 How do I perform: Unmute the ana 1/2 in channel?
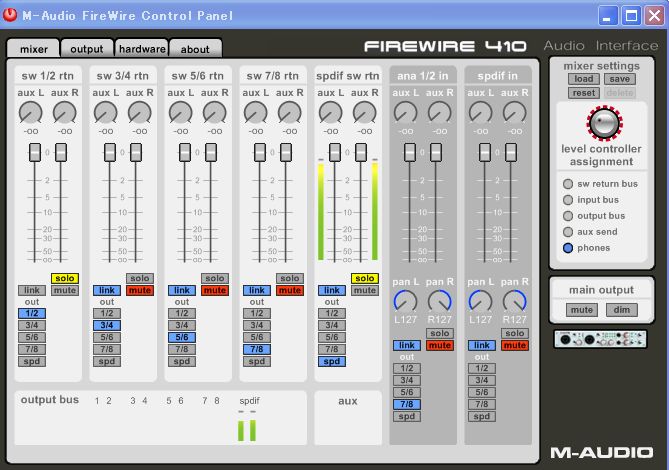tap(440, 345)
